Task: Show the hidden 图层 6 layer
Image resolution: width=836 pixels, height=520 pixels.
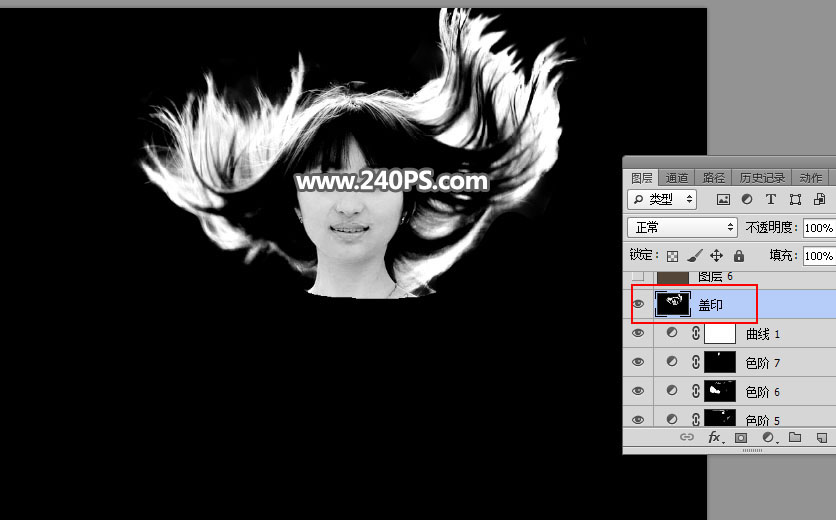Action: tap(638, 277)
